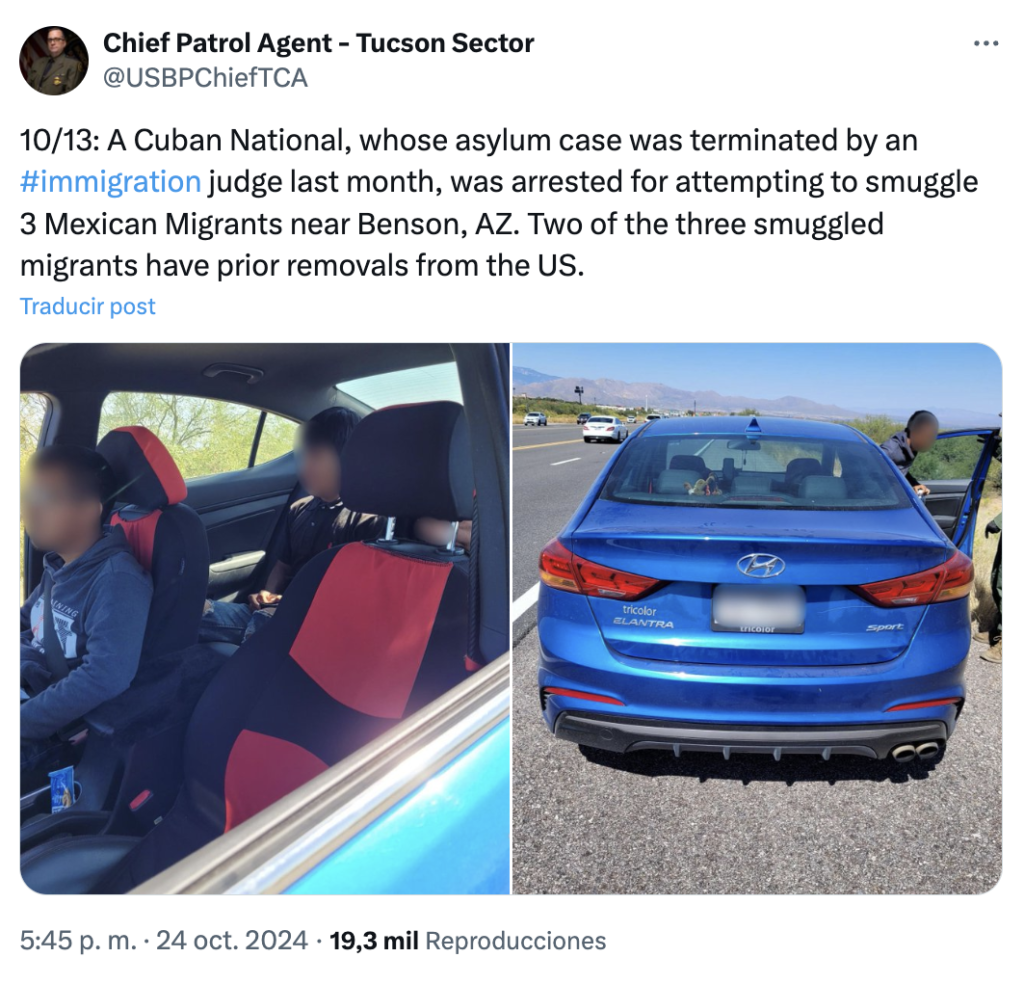
Task: Click the Reproducciones label
Action: coord(516,941)
